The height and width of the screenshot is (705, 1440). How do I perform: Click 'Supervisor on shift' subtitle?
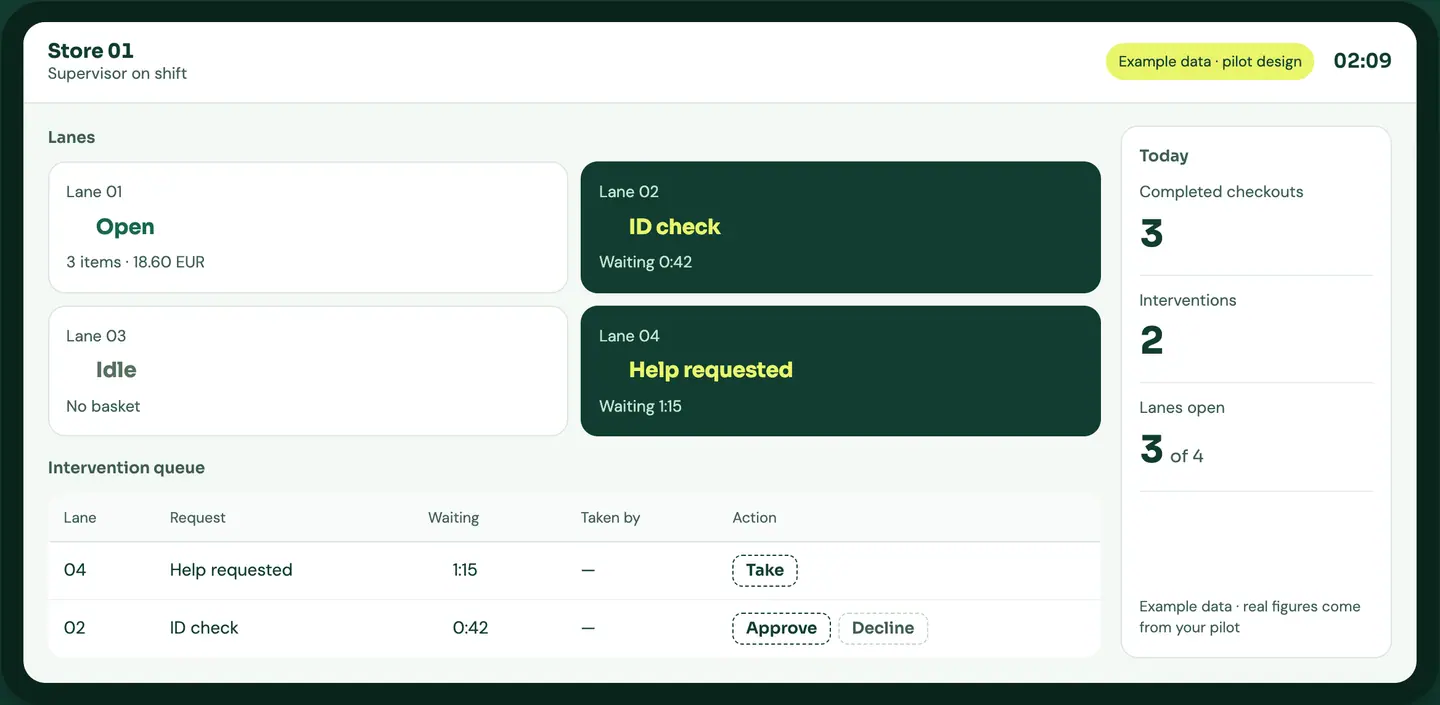coord(117,74)
